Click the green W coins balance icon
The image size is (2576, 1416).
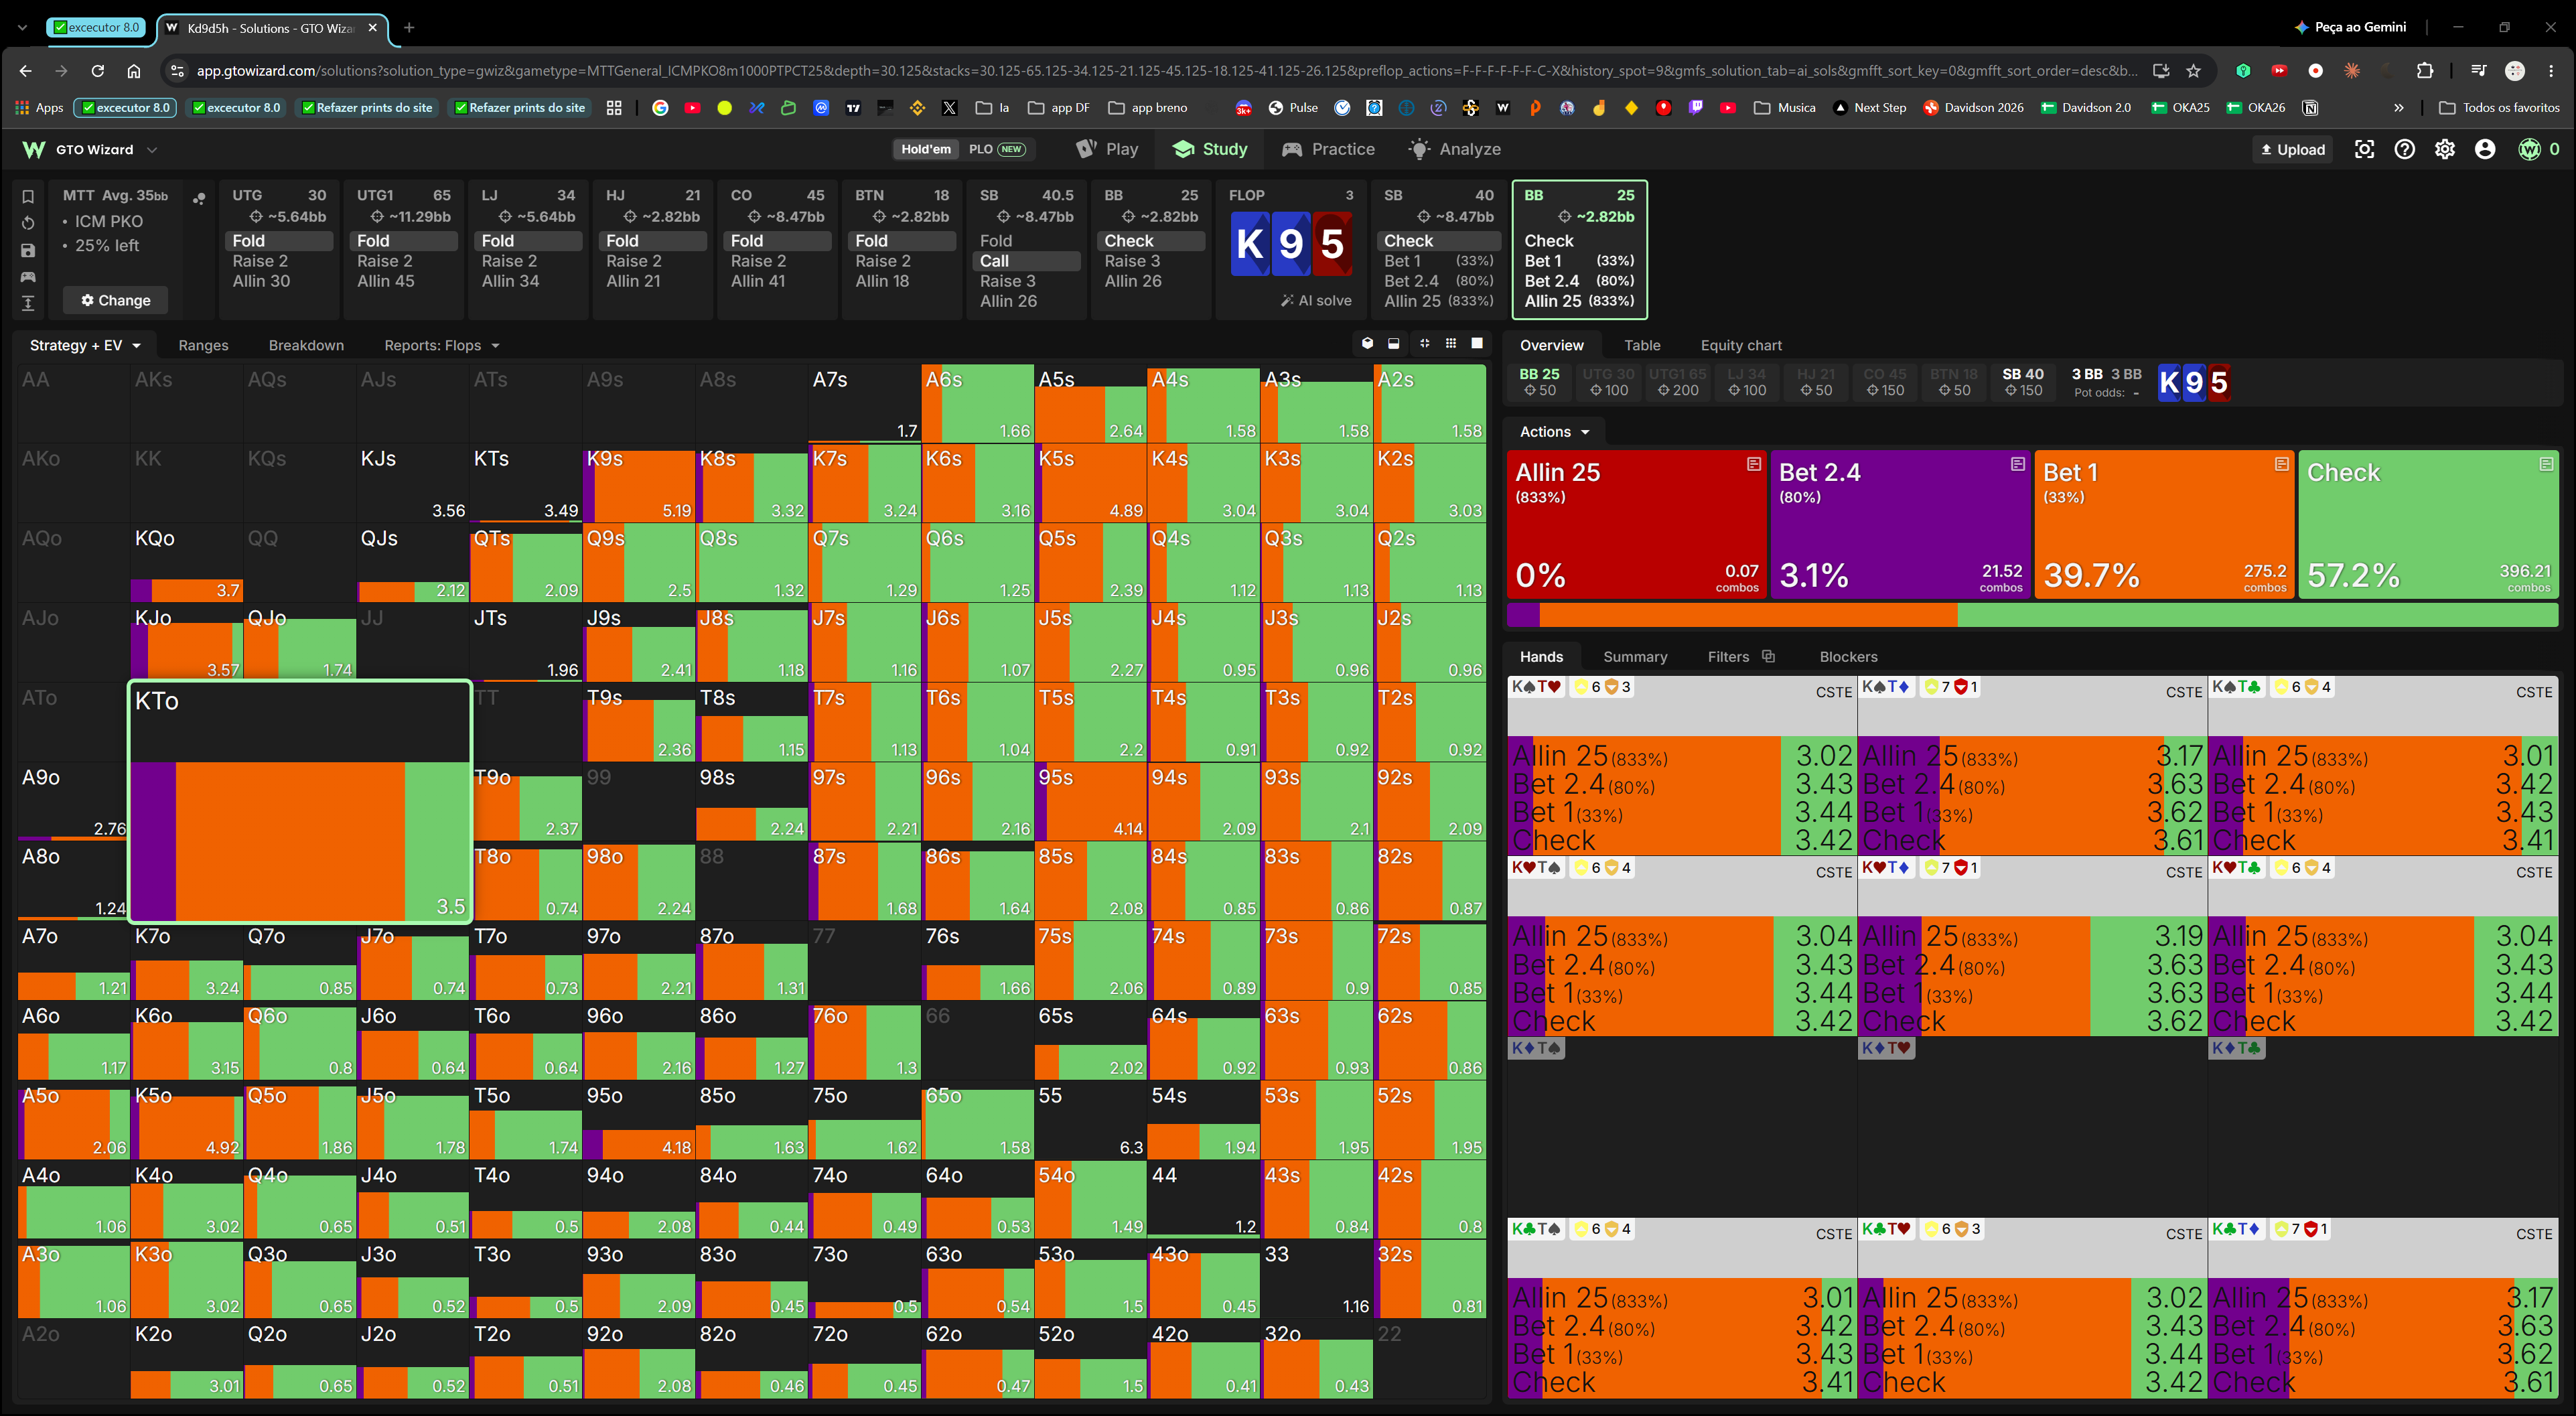click(2529, 149)
